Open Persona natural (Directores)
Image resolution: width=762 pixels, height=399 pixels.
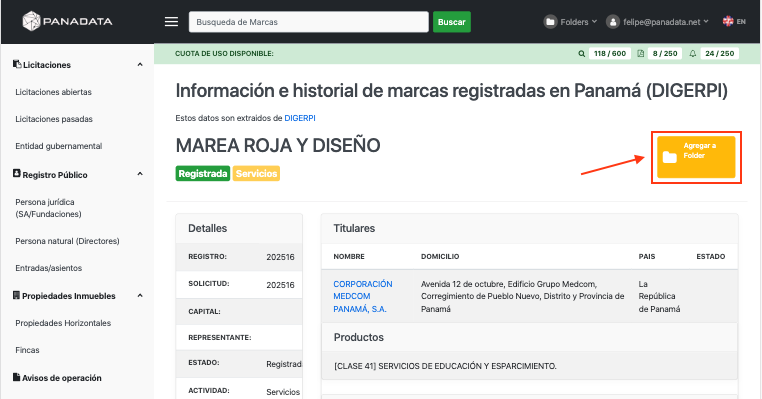[67, 241]
